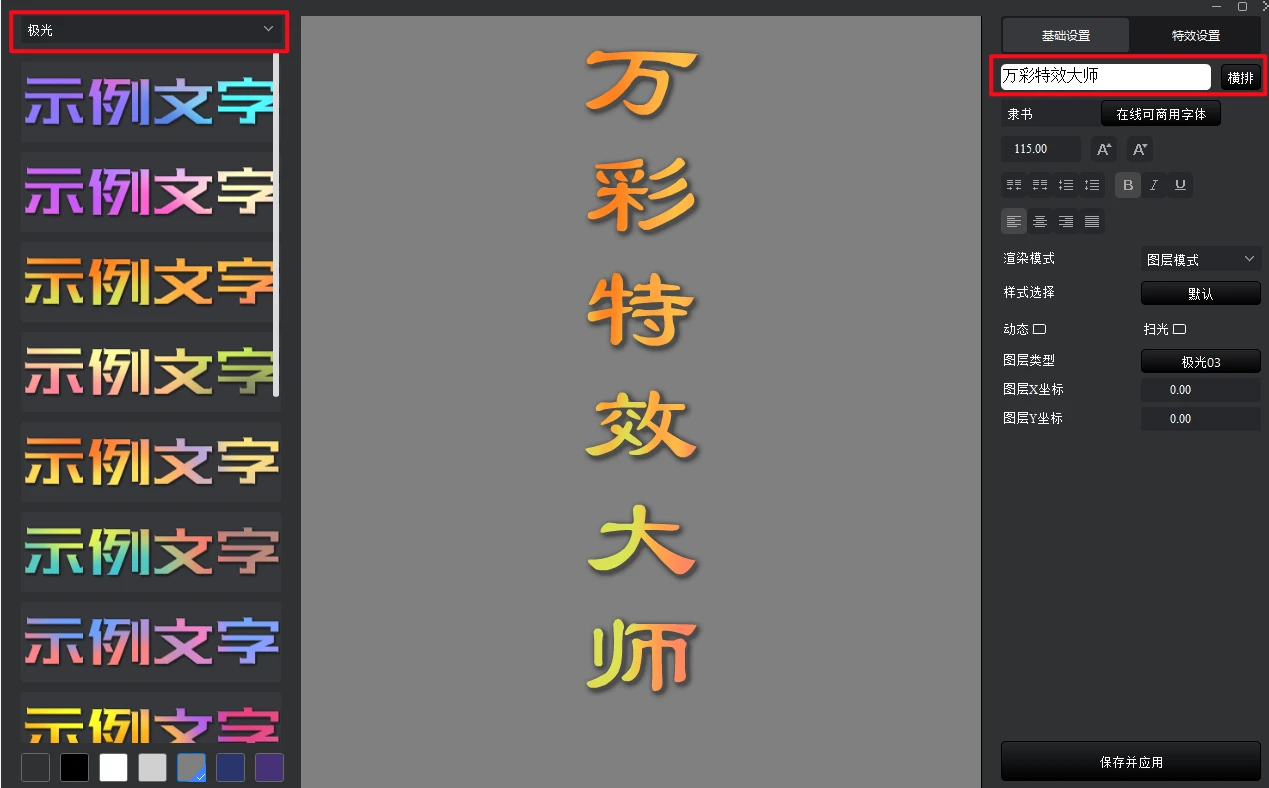Switch to the 特效设置 tab
The image size is (1269, 788).
point(1196,35)
